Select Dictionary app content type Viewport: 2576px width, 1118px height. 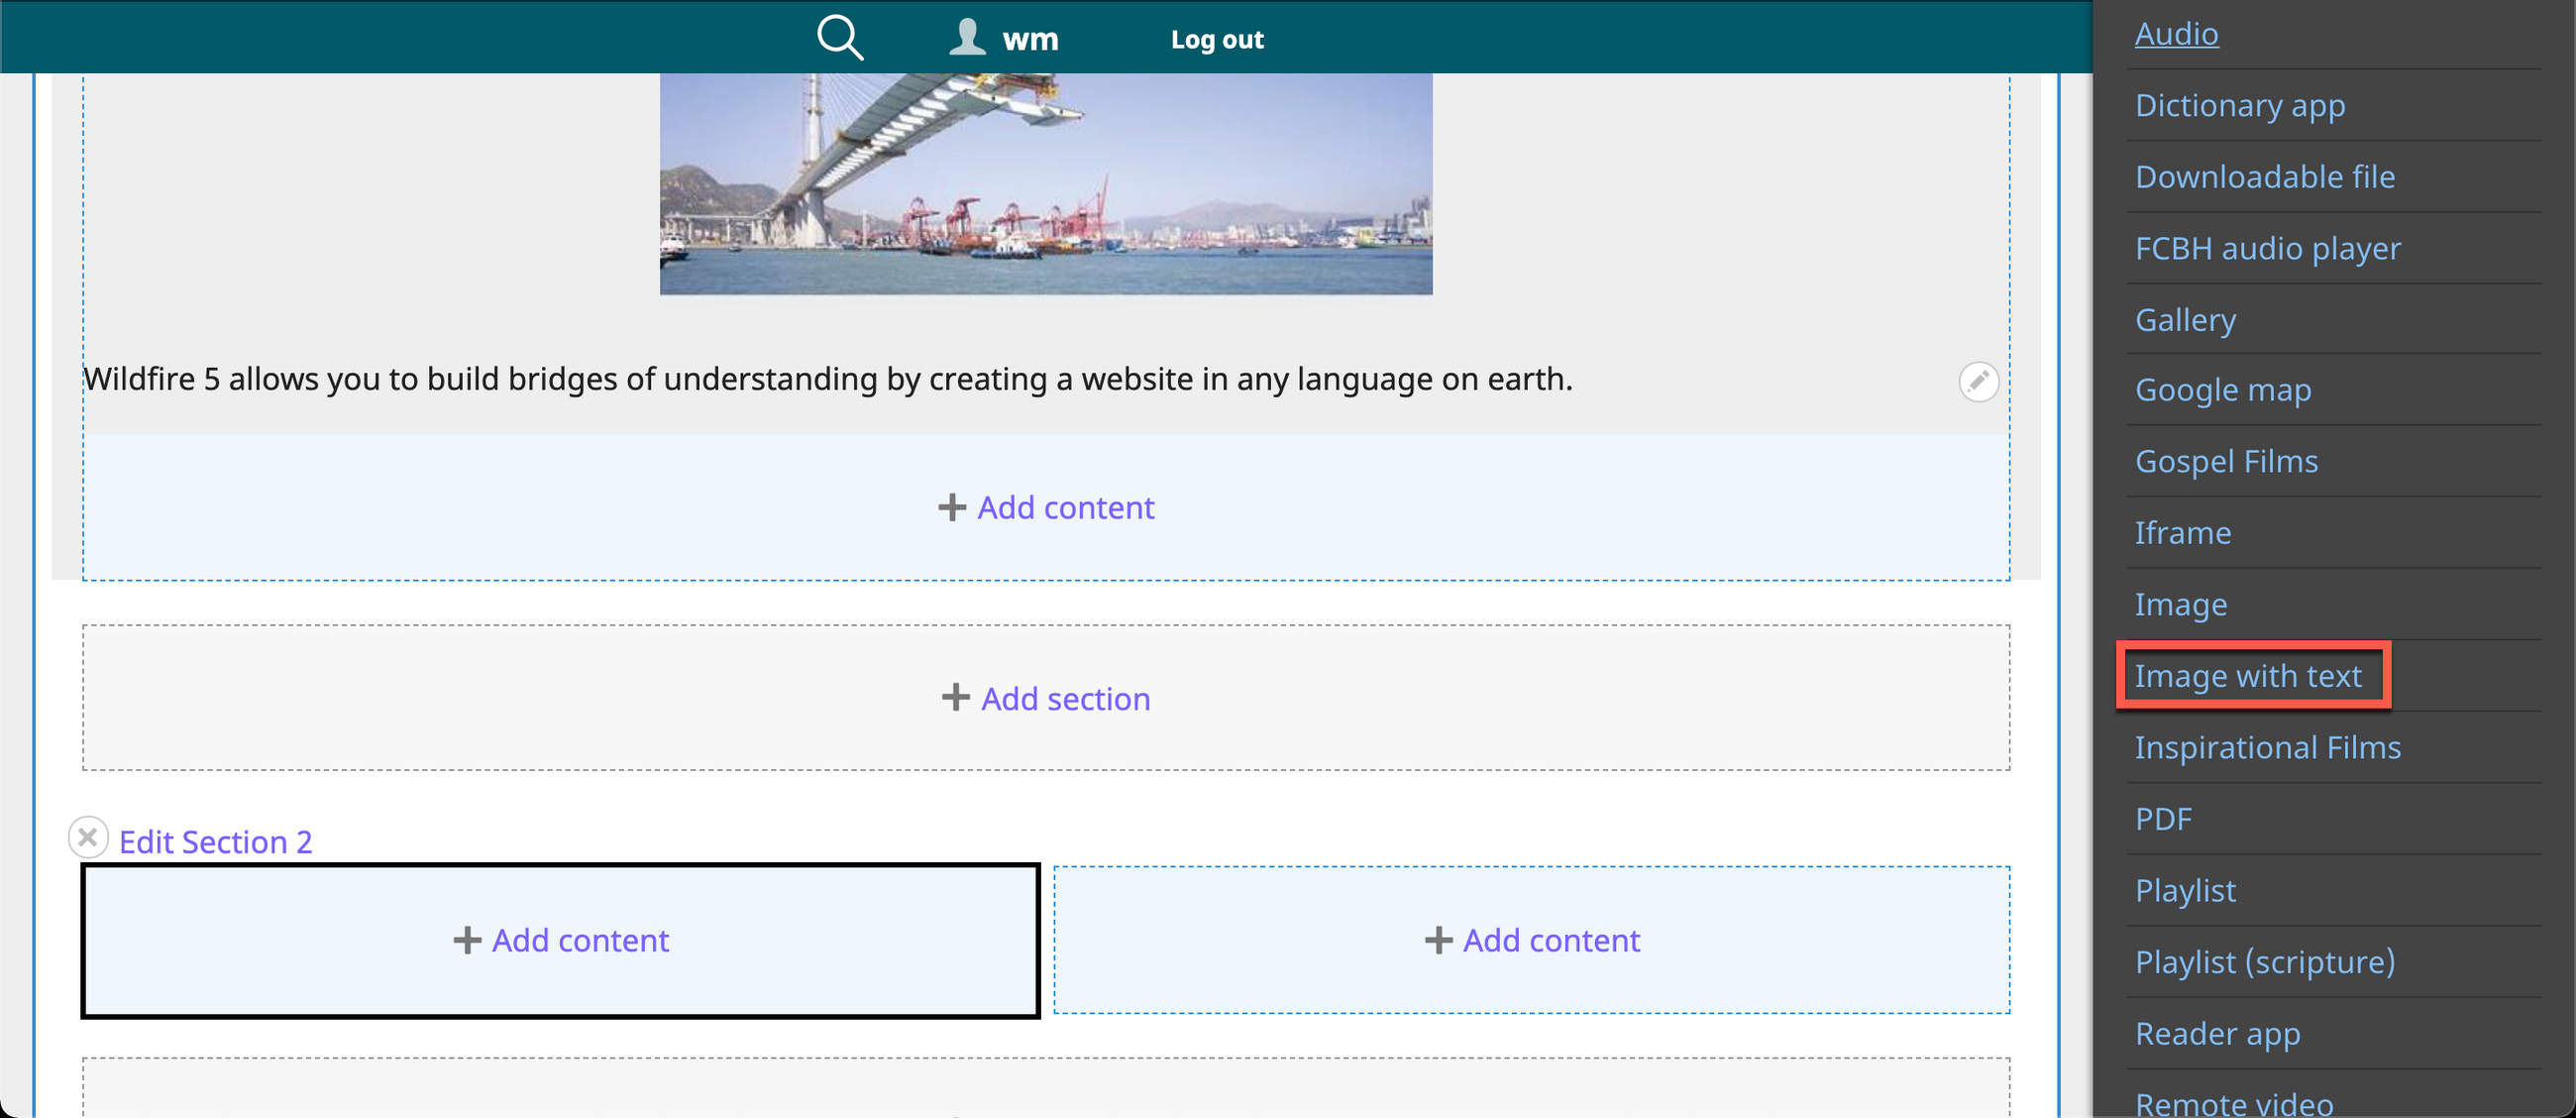point(2239,105)
